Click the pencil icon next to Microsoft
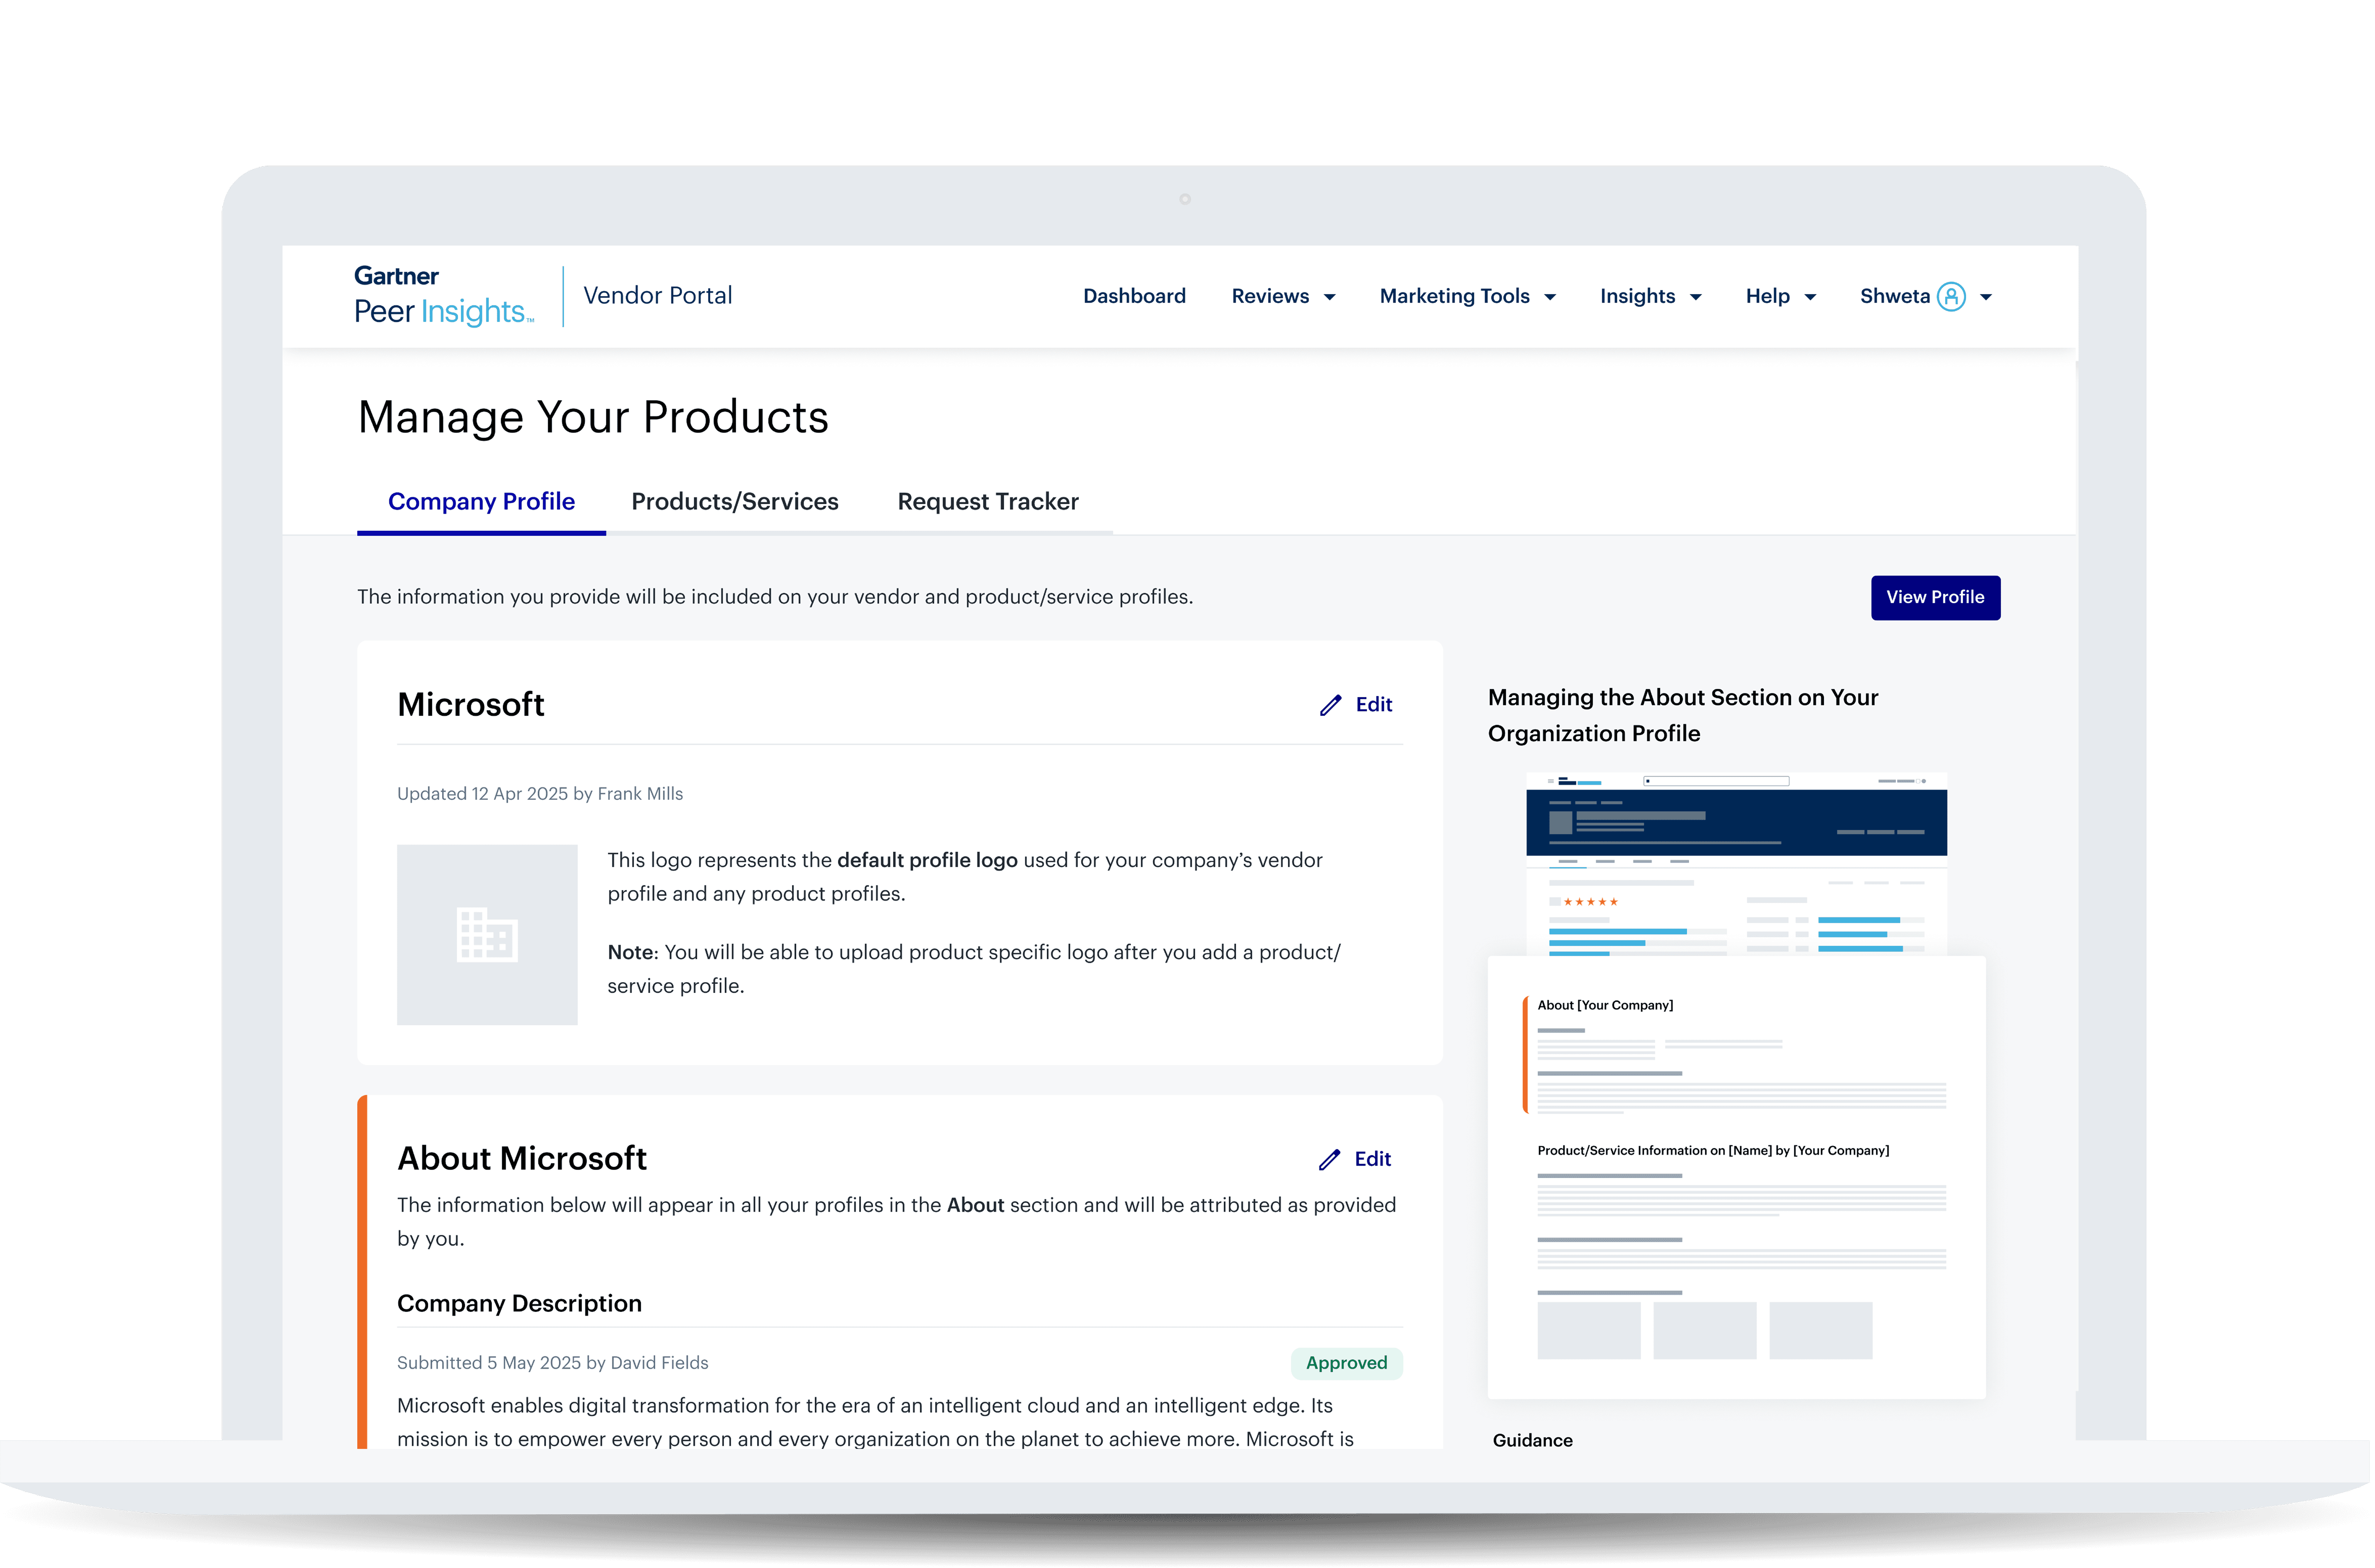Image resolution: width=2375 pixels, height=1568 pixels. (x=1330, y=705)
